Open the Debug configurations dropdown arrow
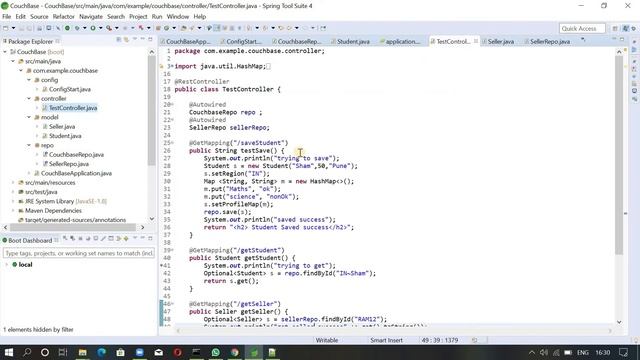640x360 pixels. tap(84, 28)
